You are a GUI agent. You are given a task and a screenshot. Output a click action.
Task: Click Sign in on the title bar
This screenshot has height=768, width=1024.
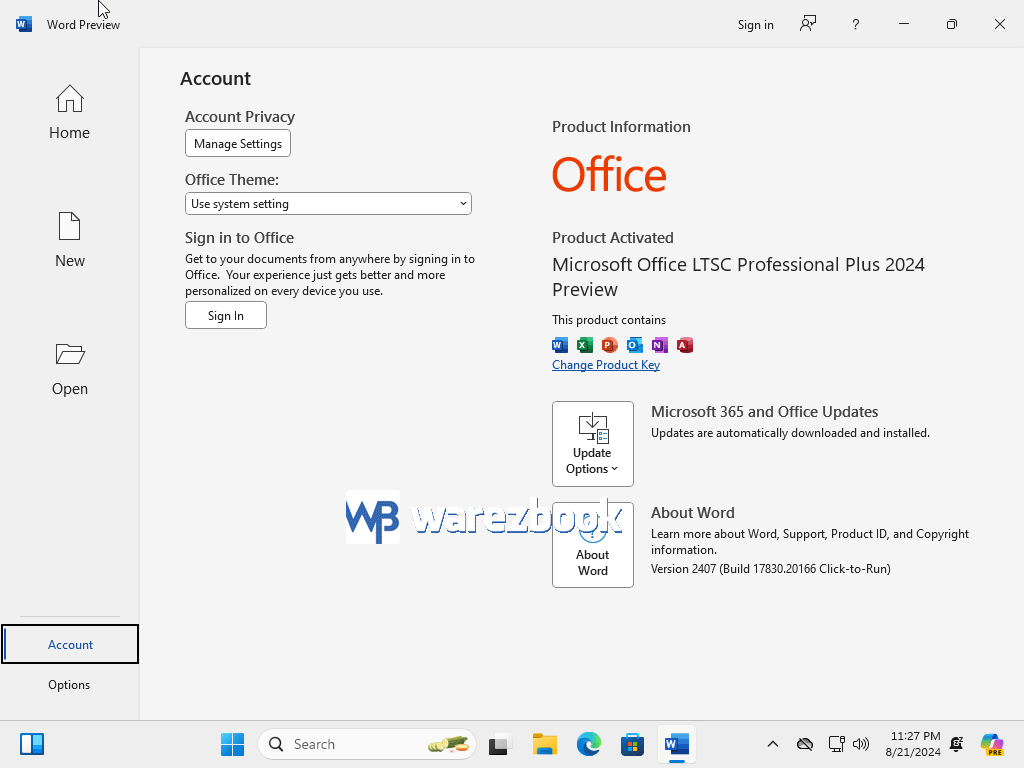point(756,25)
